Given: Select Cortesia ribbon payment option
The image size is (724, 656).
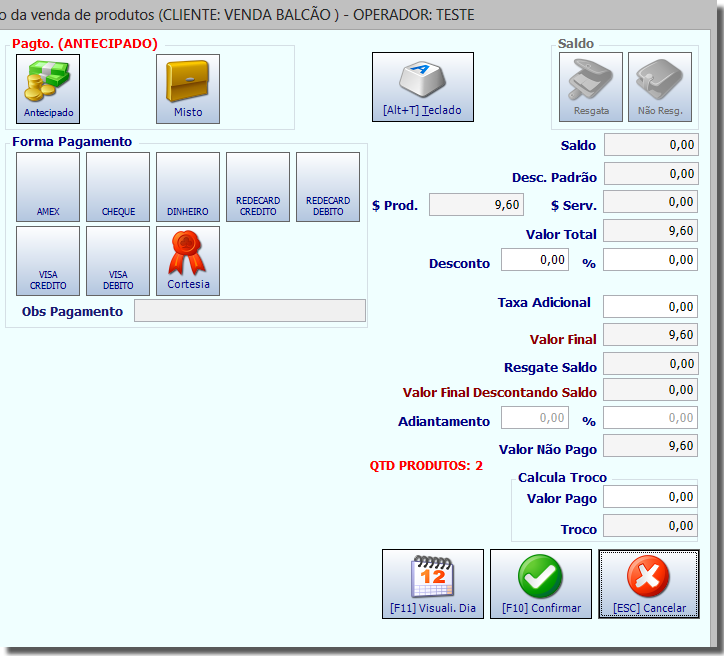Looking at the screenshot, I should point(188,261).
